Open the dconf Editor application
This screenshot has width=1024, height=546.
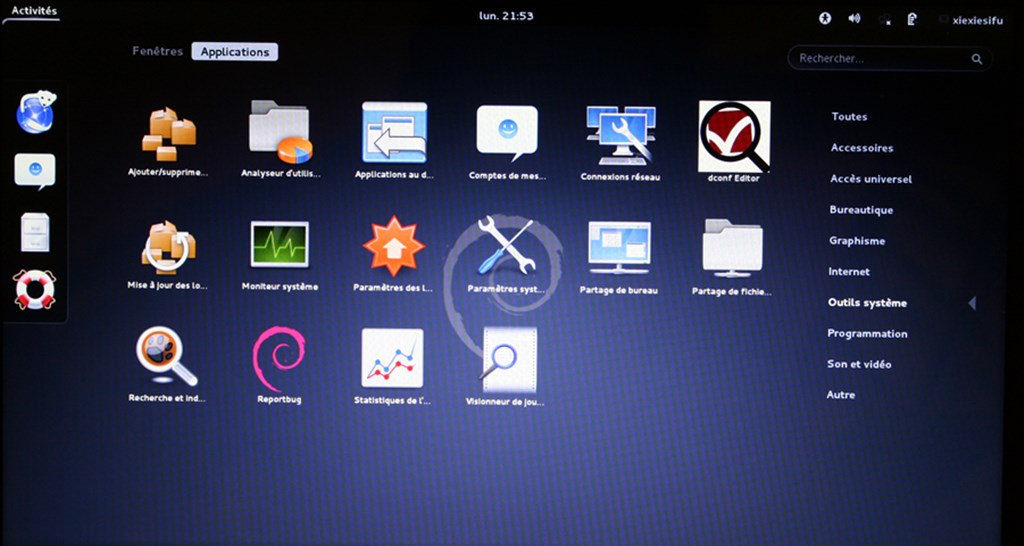(733, 137)
